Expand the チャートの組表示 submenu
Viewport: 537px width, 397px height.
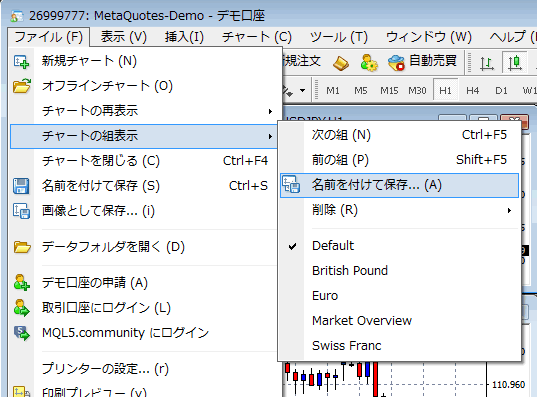143,136
